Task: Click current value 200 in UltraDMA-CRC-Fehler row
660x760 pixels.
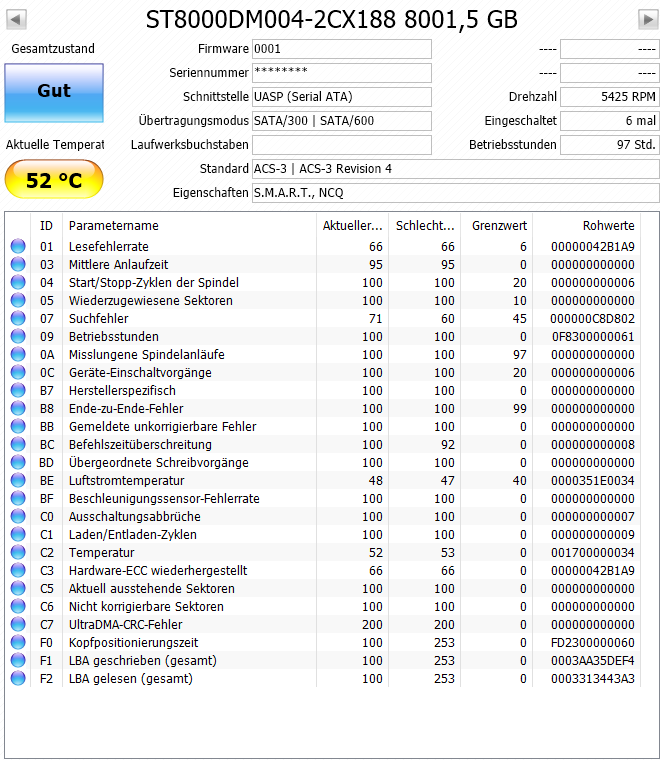Action: coord(372,625)
